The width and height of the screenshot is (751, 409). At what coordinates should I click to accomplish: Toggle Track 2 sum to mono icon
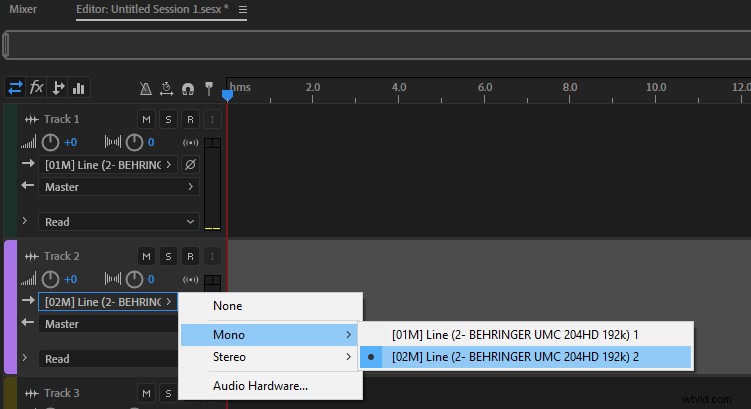click(191, 279)
